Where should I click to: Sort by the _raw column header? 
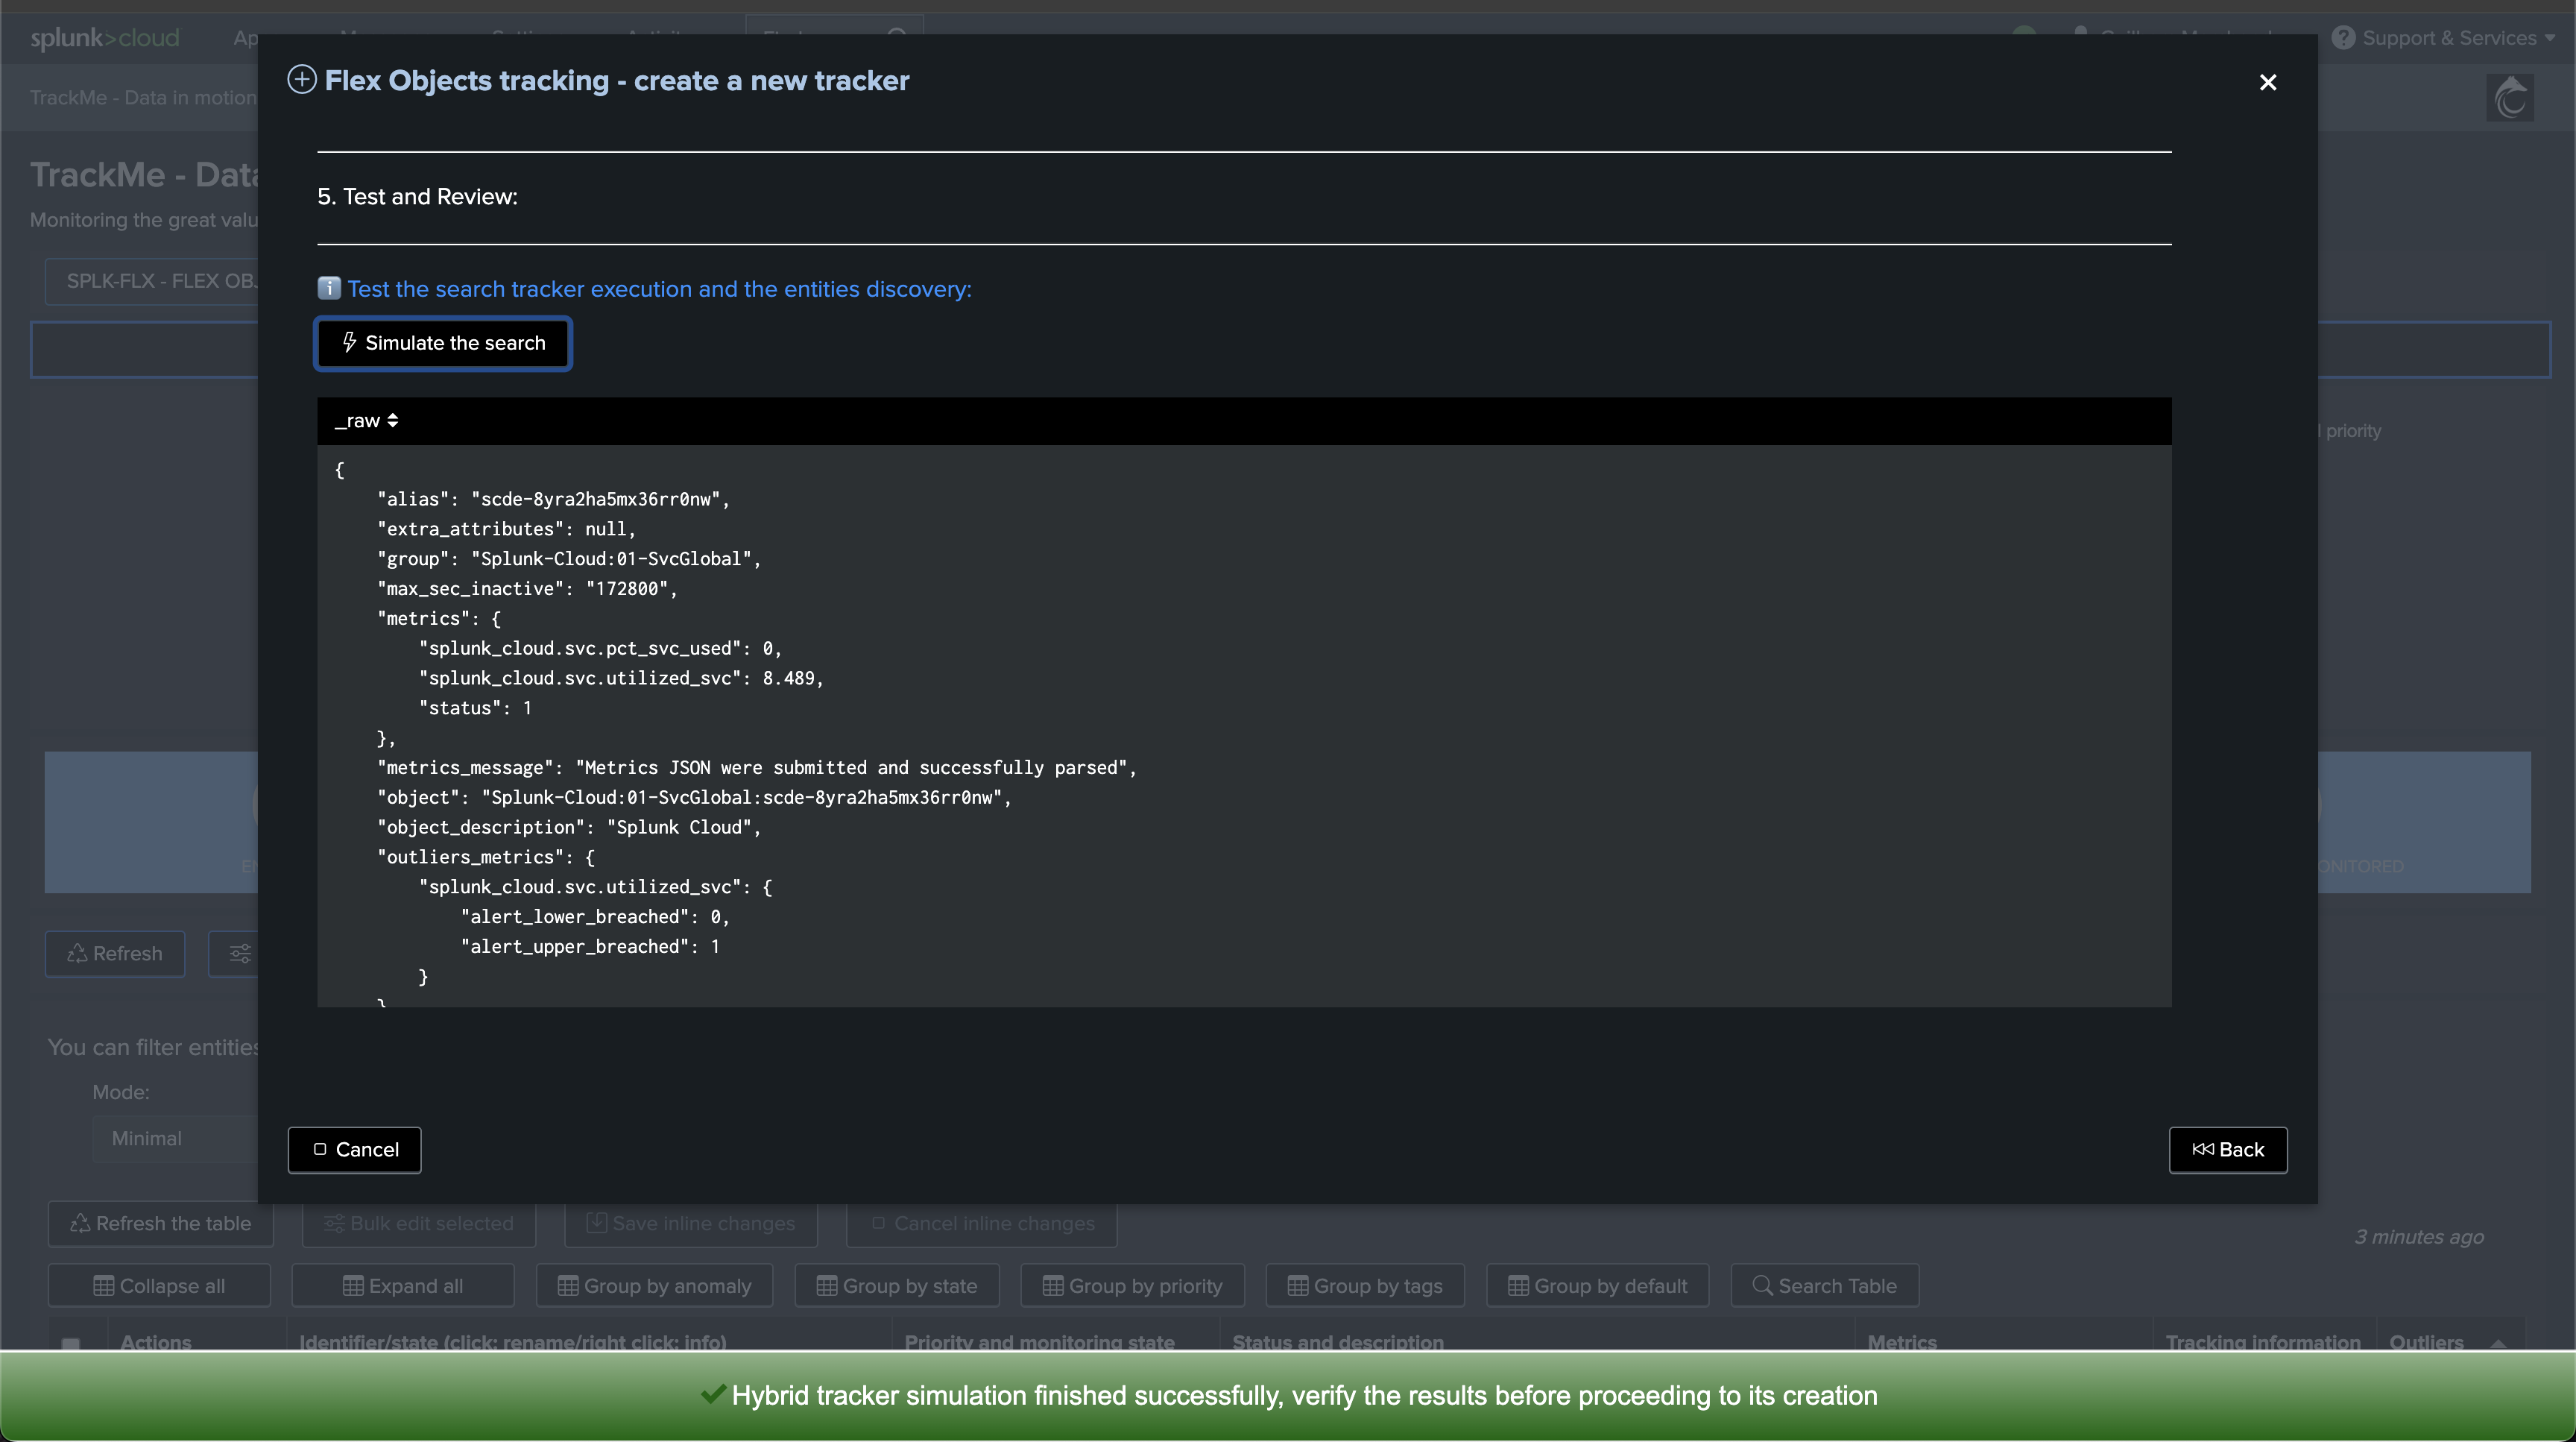point(366,421)
